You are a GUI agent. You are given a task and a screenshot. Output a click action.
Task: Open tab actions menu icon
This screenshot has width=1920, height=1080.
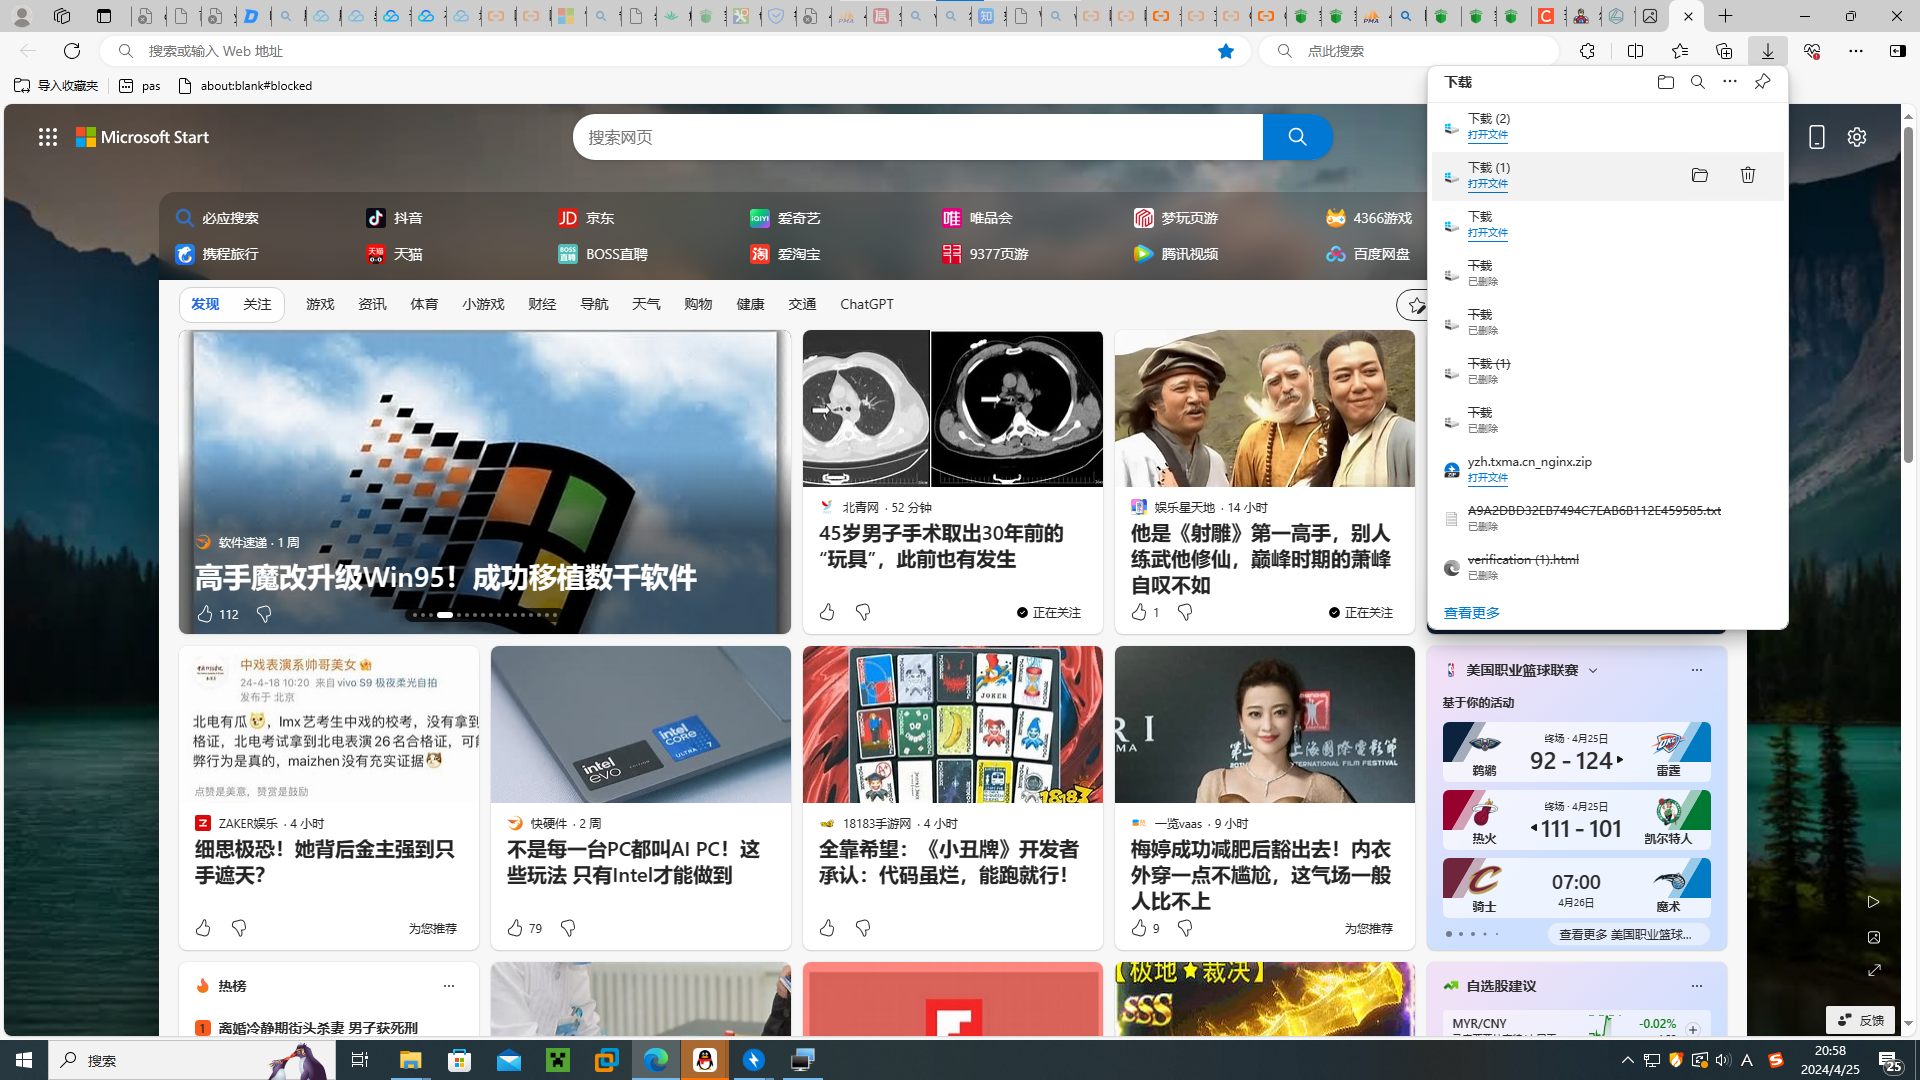103,16
